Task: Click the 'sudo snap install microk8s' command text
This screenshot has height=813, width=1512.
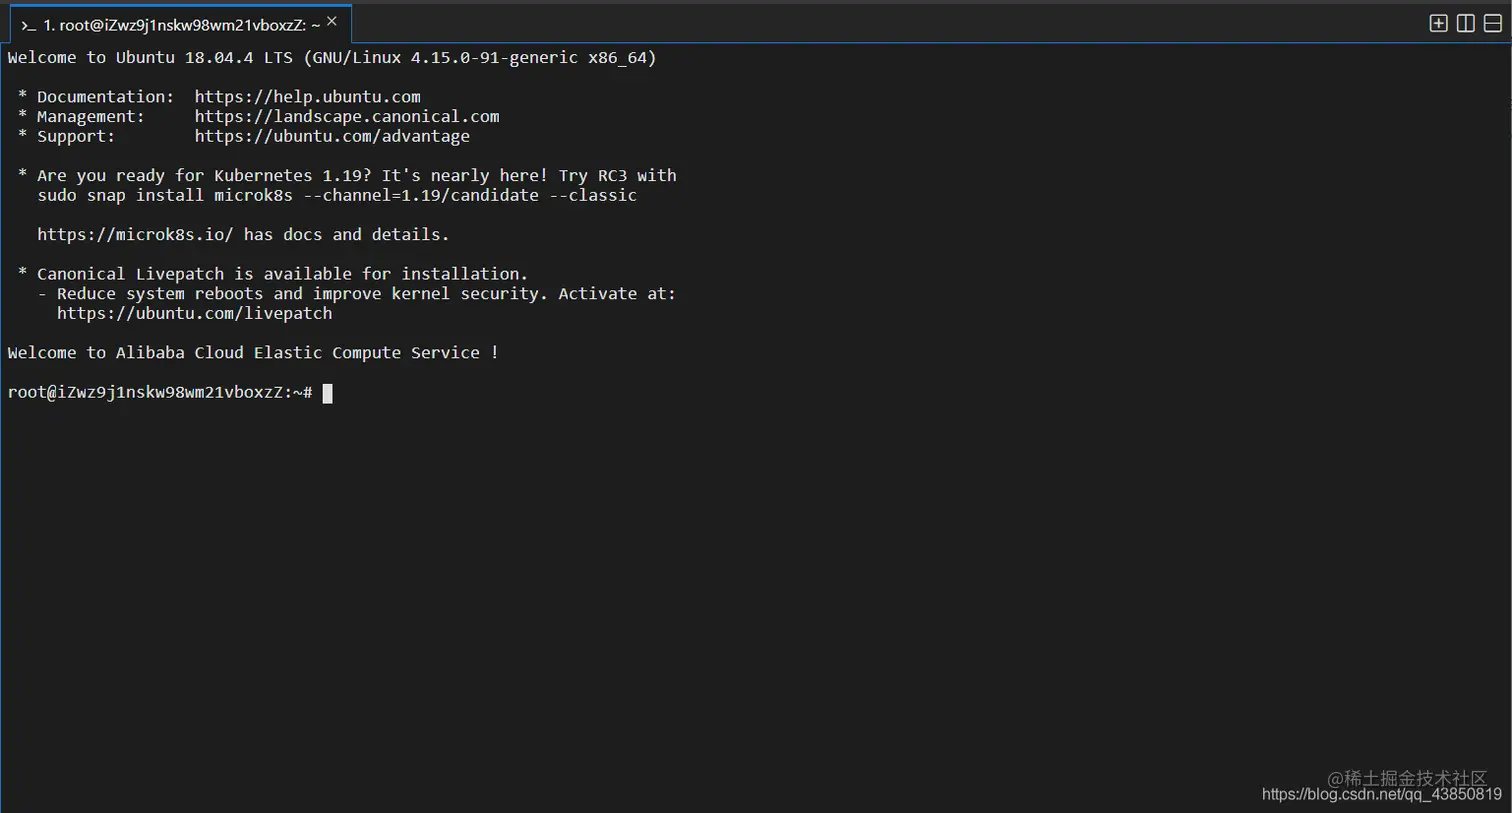Action: pyautogui.click(x=337, y=195)
